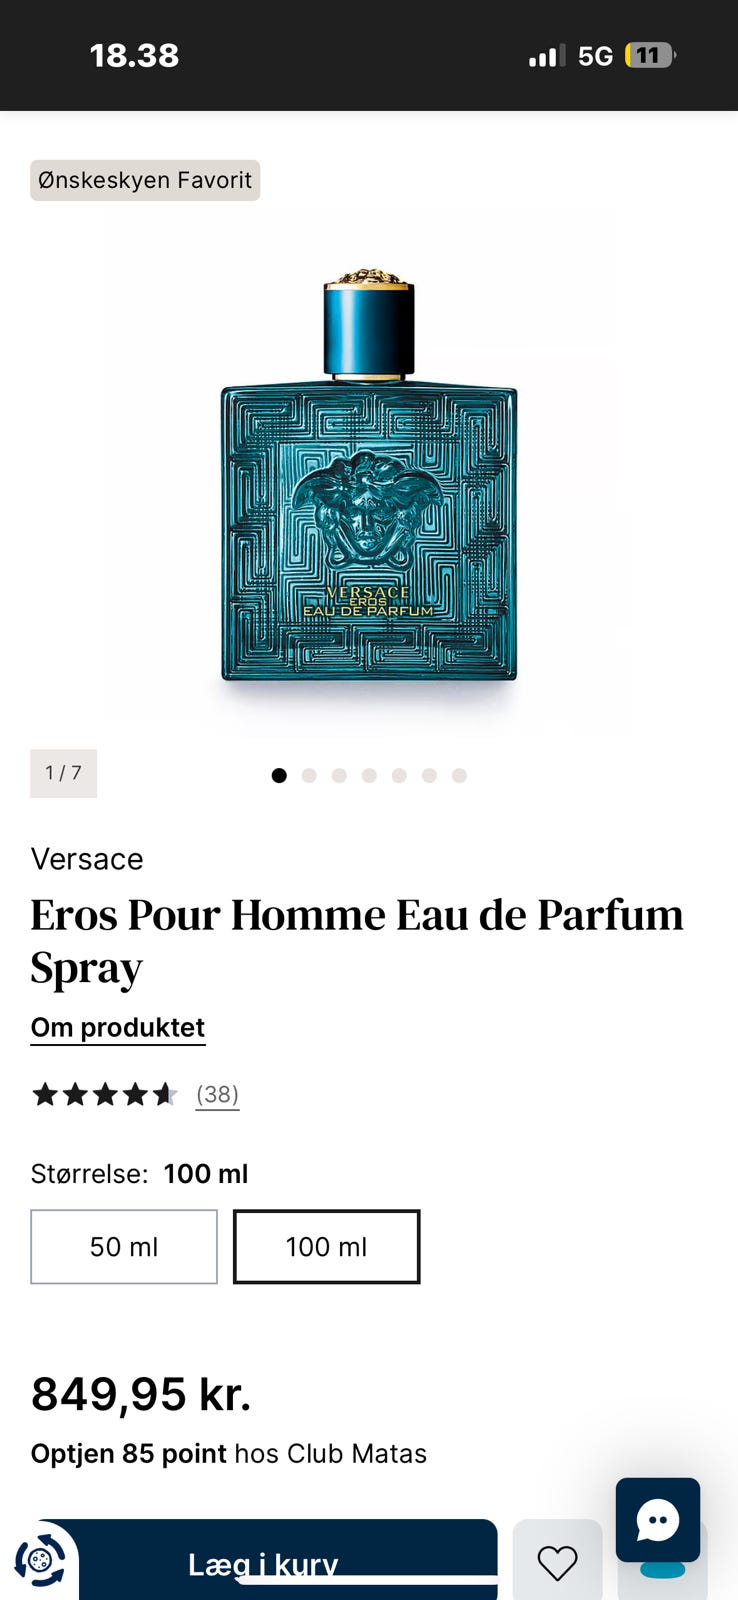Check the battery indicator in status bar
The width and height of the screenshot is (738, 1600).
(649, 55)
